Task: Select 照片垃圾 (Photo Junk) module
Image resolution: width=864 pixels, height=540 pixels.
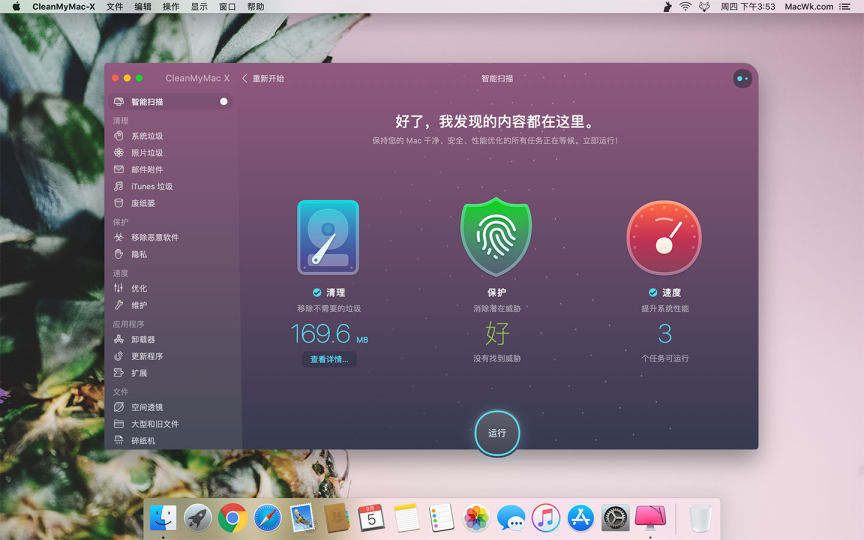Action: click(146, 153)
